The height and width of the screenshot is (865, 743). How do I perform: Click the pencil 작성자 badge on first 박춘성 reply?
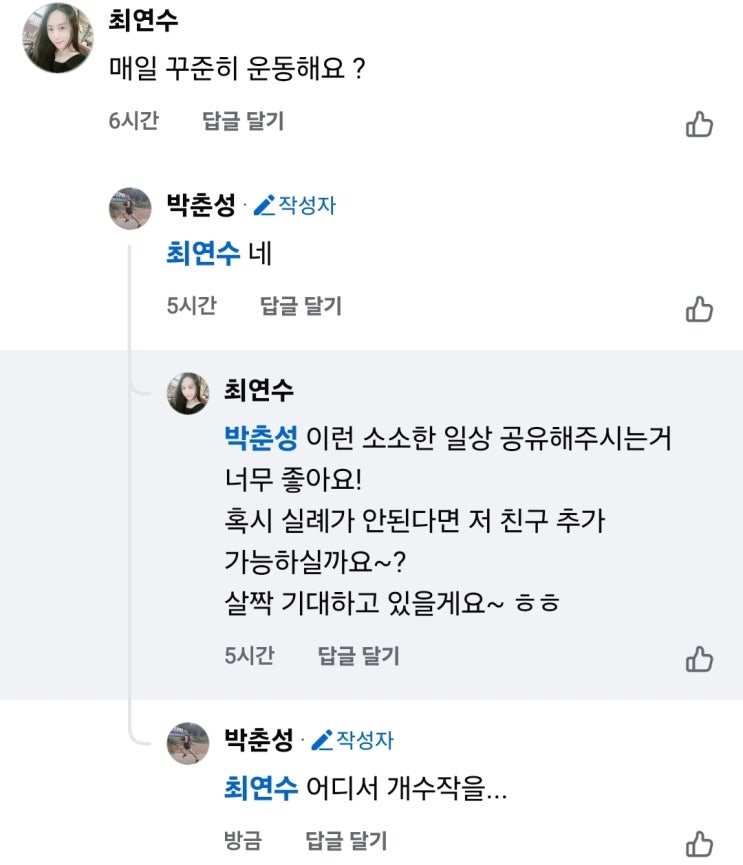295,206
